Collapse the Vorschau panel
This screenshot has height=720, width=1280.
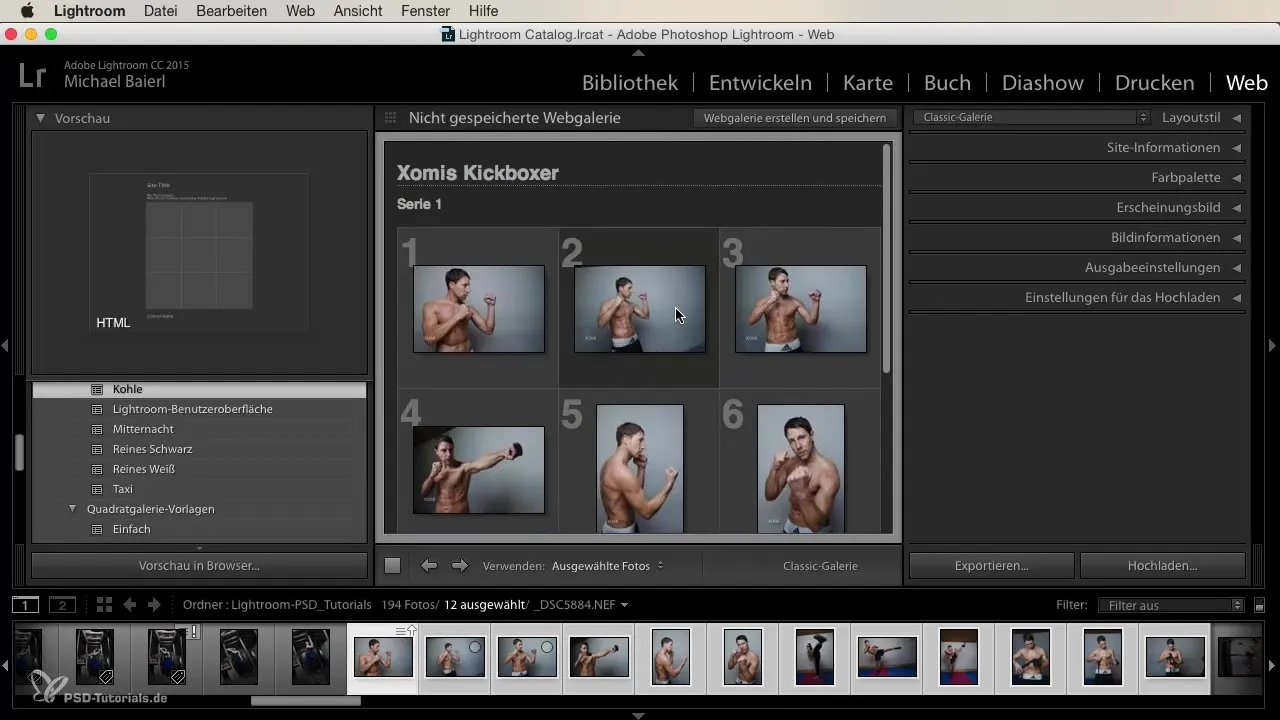pyautogui.click(x=40, y=118)
